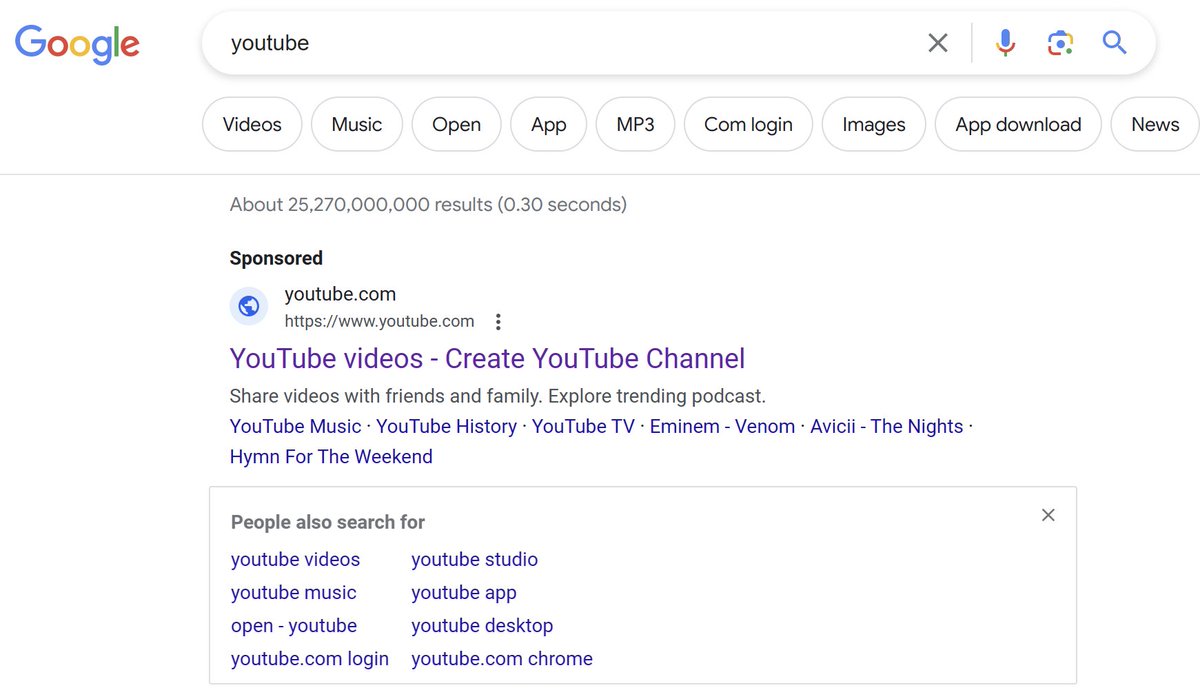This screenshot has height=699, width=1200.
Task: Search for youtube desktop suggestion
Action: 482,626
